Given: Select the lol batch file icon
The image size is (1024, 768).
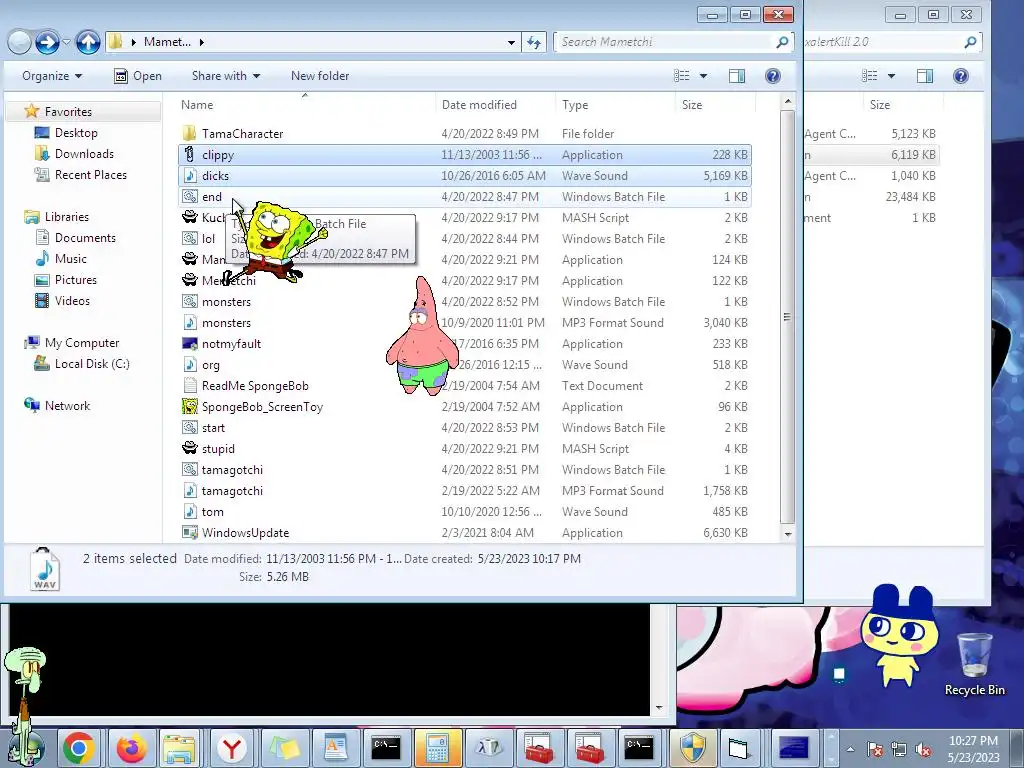Looking at the screenshot, I should point(189,238).
